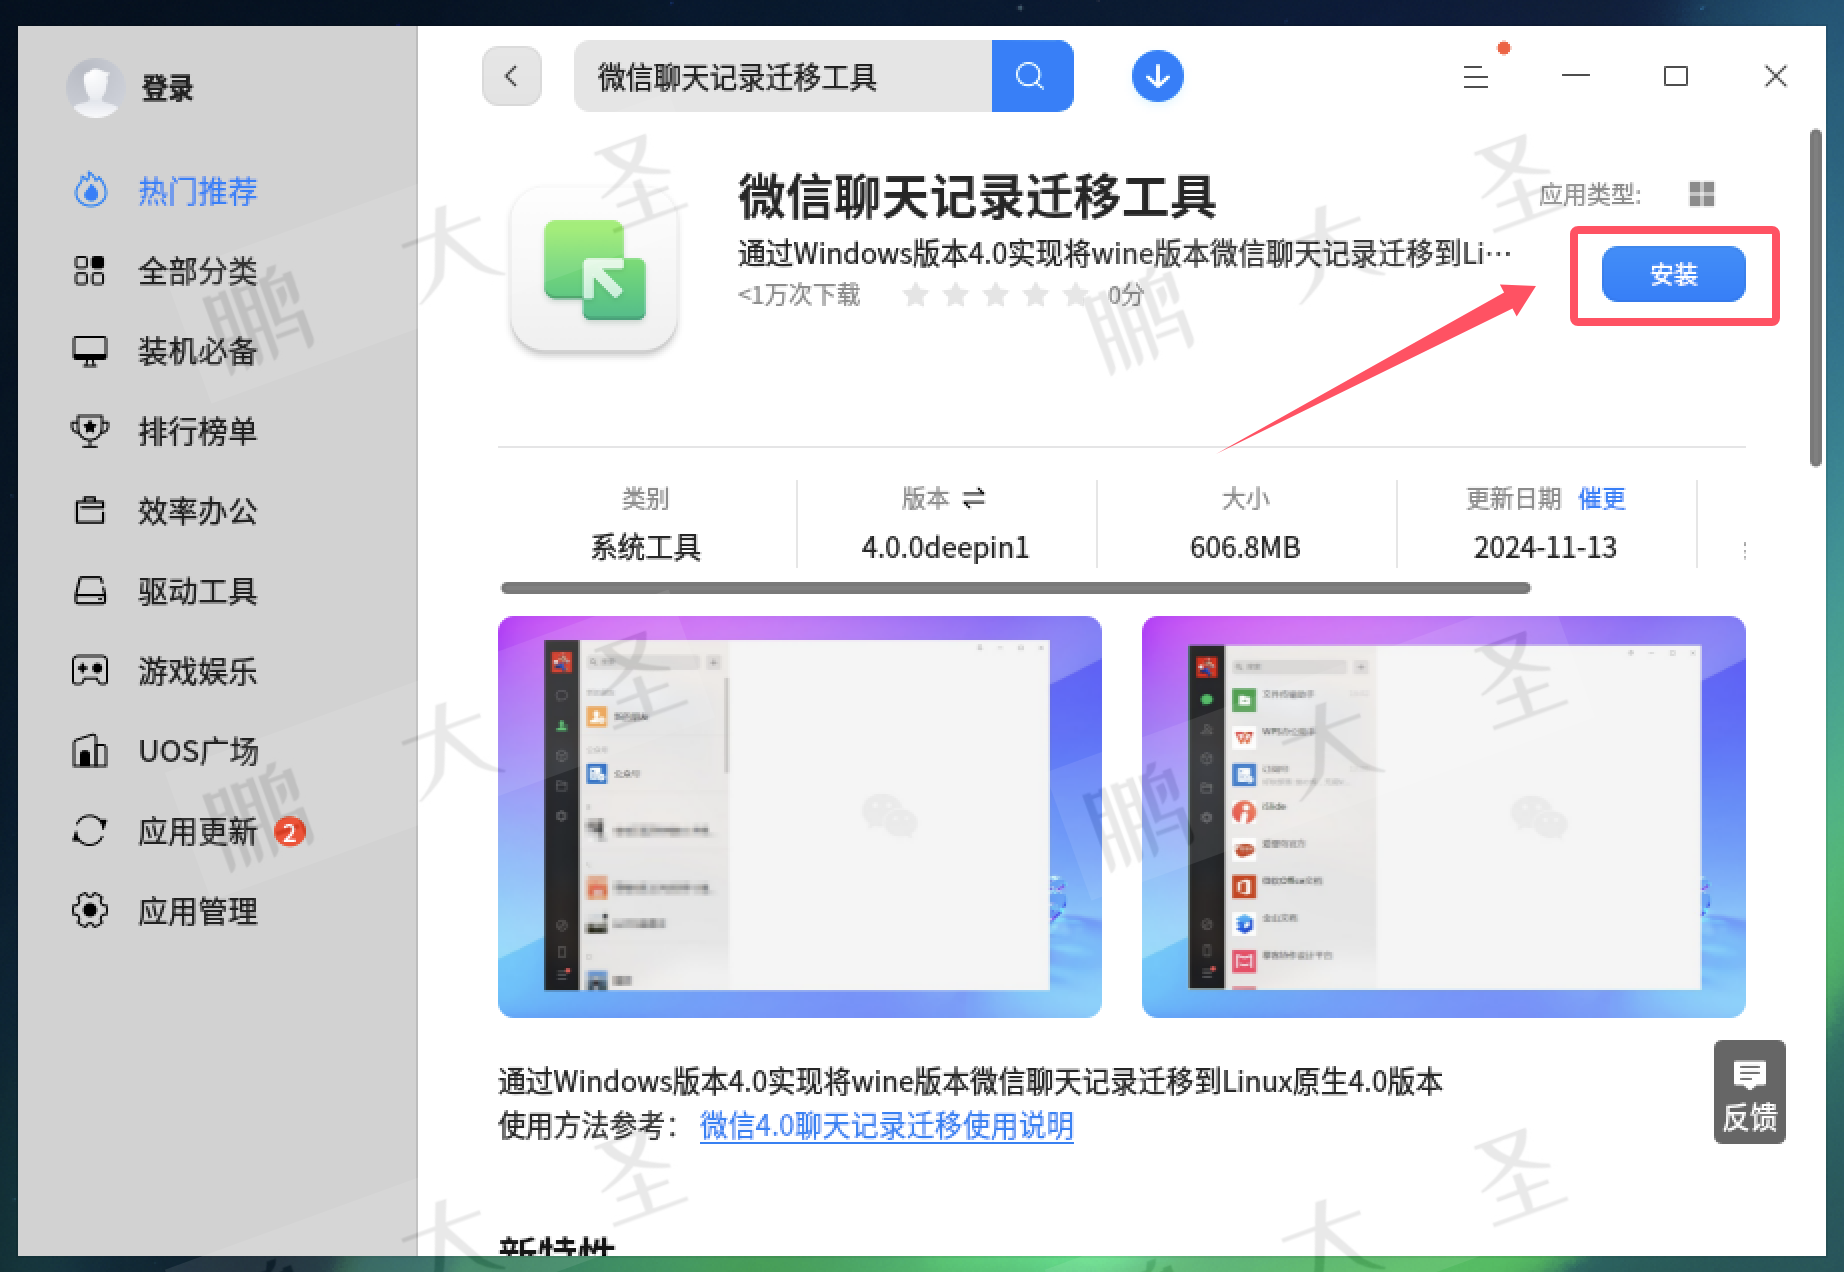Maximize the app store window
1844x1272 pixels.
coord(1676,76)
